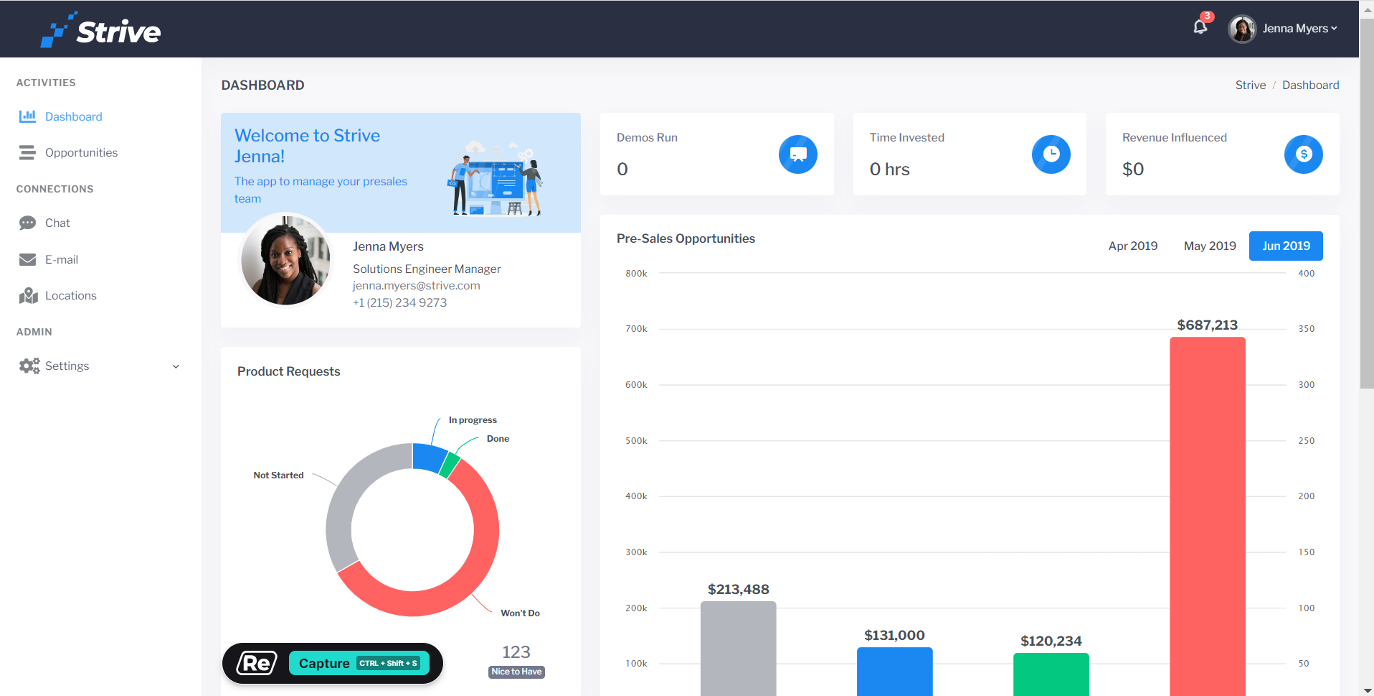Expand the Settings section in the sidebar
Screen dimensions: 1374x696
tap(176, 366)
